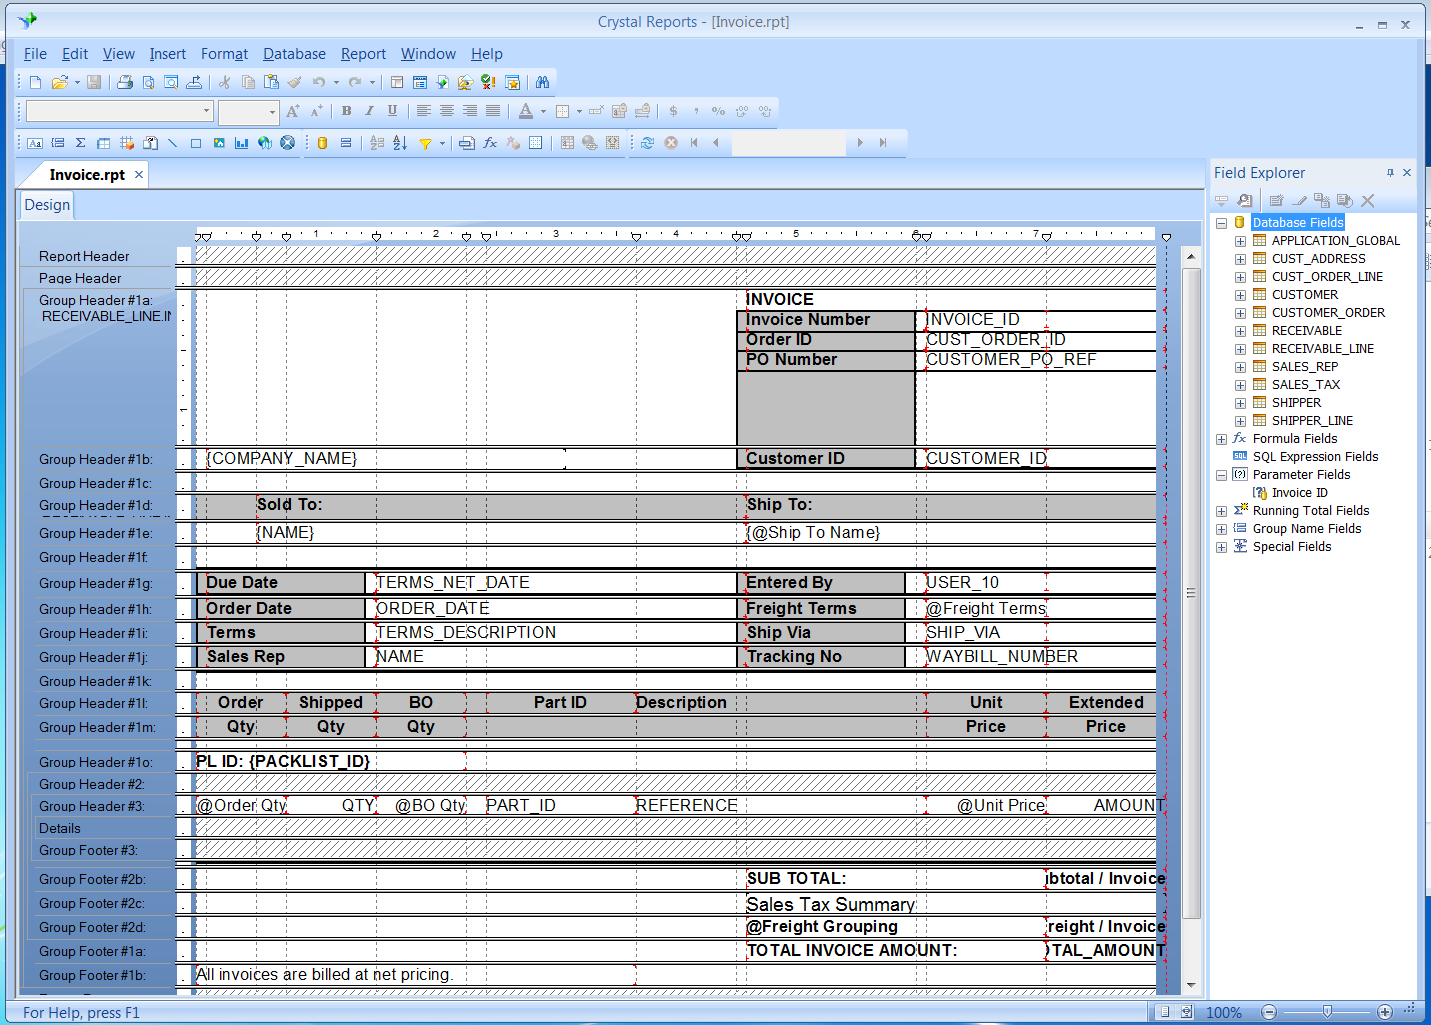Viewport: 1431px width, 1025px height.
Task: Insert a map with globe icon
Action: [x=265, y=143]
